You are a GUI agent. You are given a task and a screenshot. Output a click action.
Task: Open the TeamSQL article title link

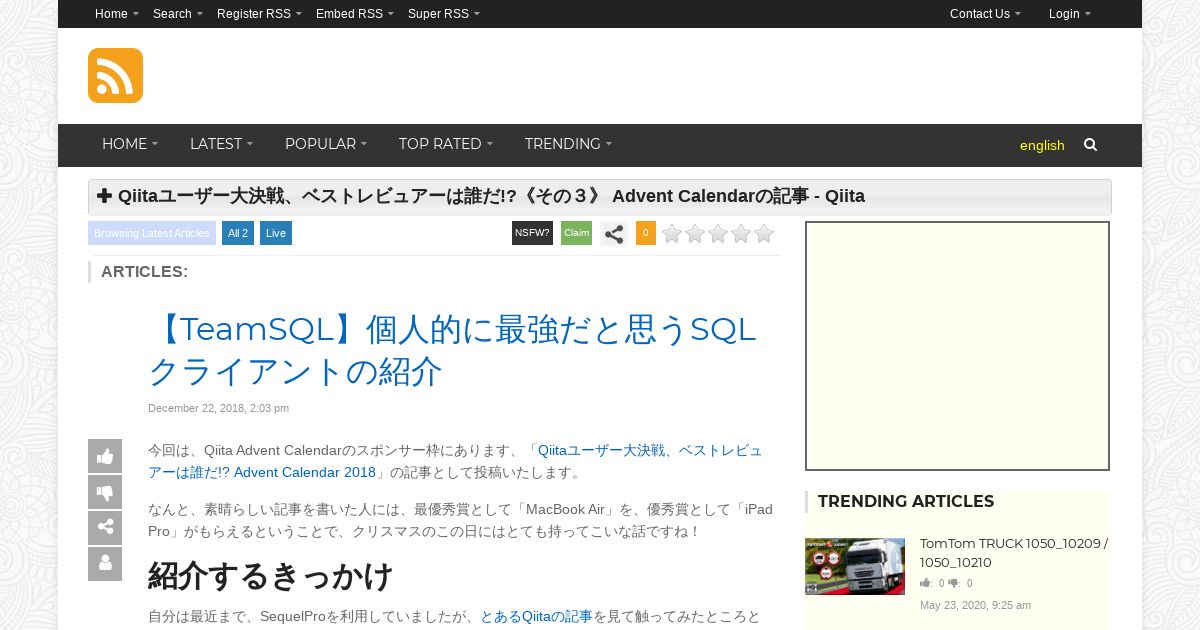tap(452, 350)
